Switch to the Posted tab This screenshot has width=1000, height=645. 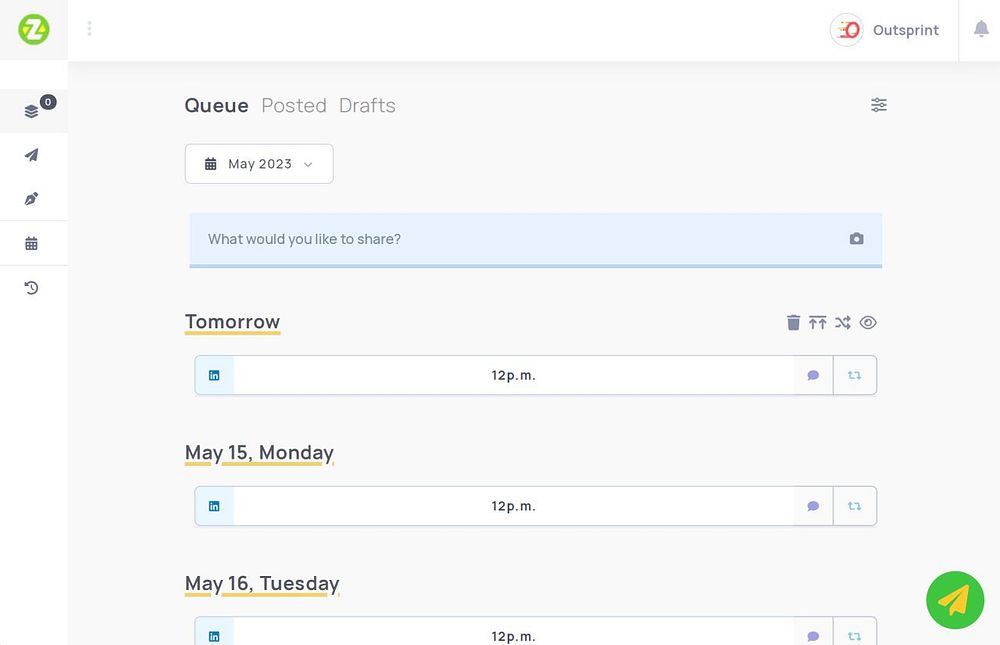294,105
